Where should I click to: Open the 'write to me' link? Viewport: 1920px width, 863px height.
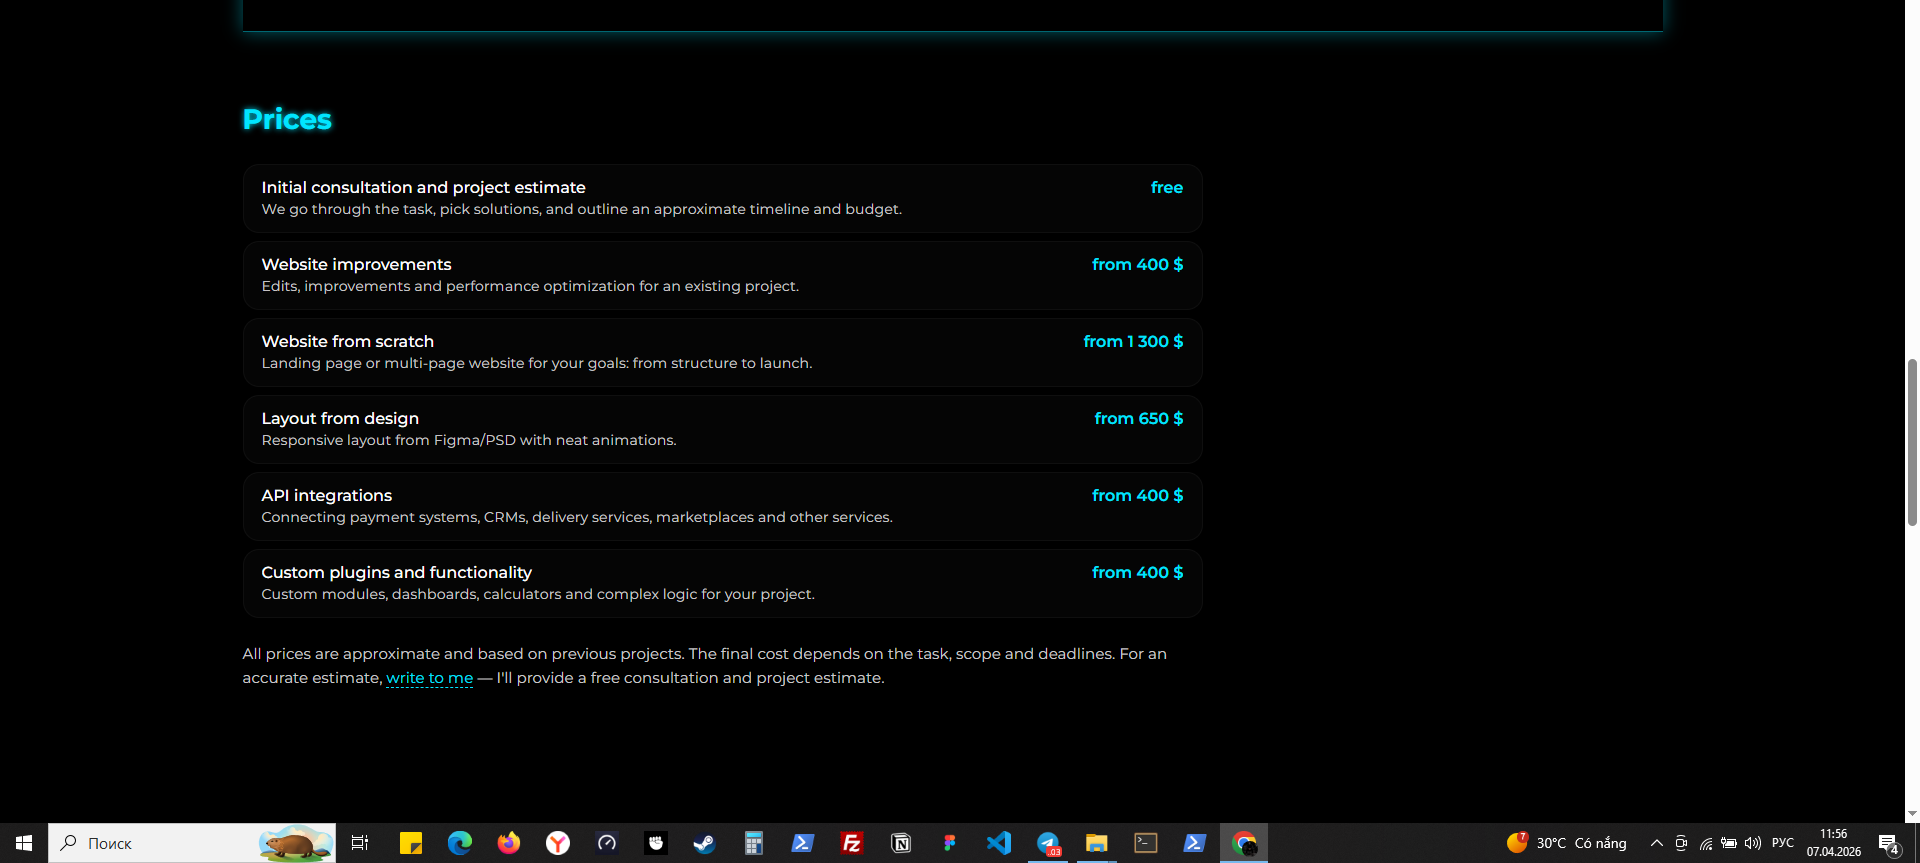(x=429, y=678)
